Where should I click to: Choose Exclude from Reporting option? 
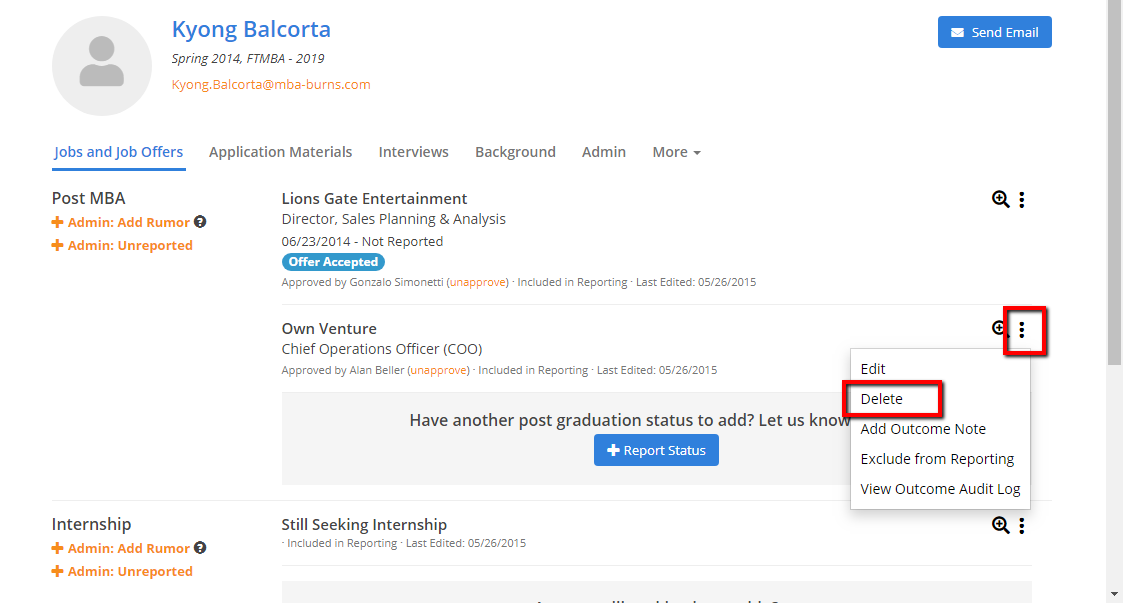937,459
